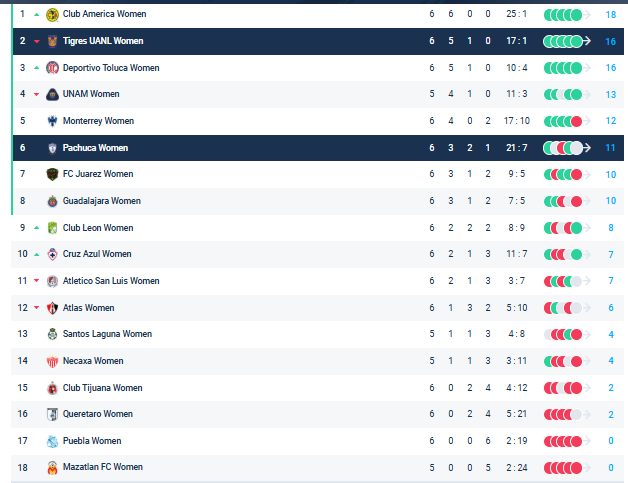Image resolution: width=628 pixels, height=483 pixels.
Task: Click Club America Women's 18 points value
Action: [x=611, y=14]
